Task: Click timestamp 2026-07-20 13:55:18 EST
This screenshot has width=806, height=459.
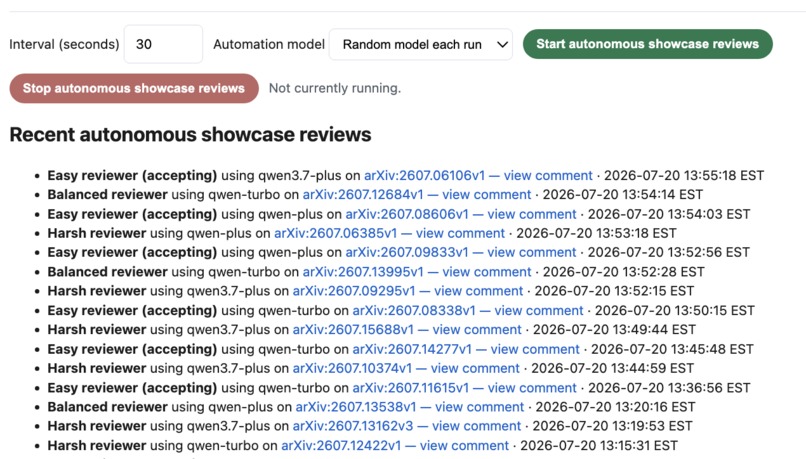Action: [x=684, y=175]
